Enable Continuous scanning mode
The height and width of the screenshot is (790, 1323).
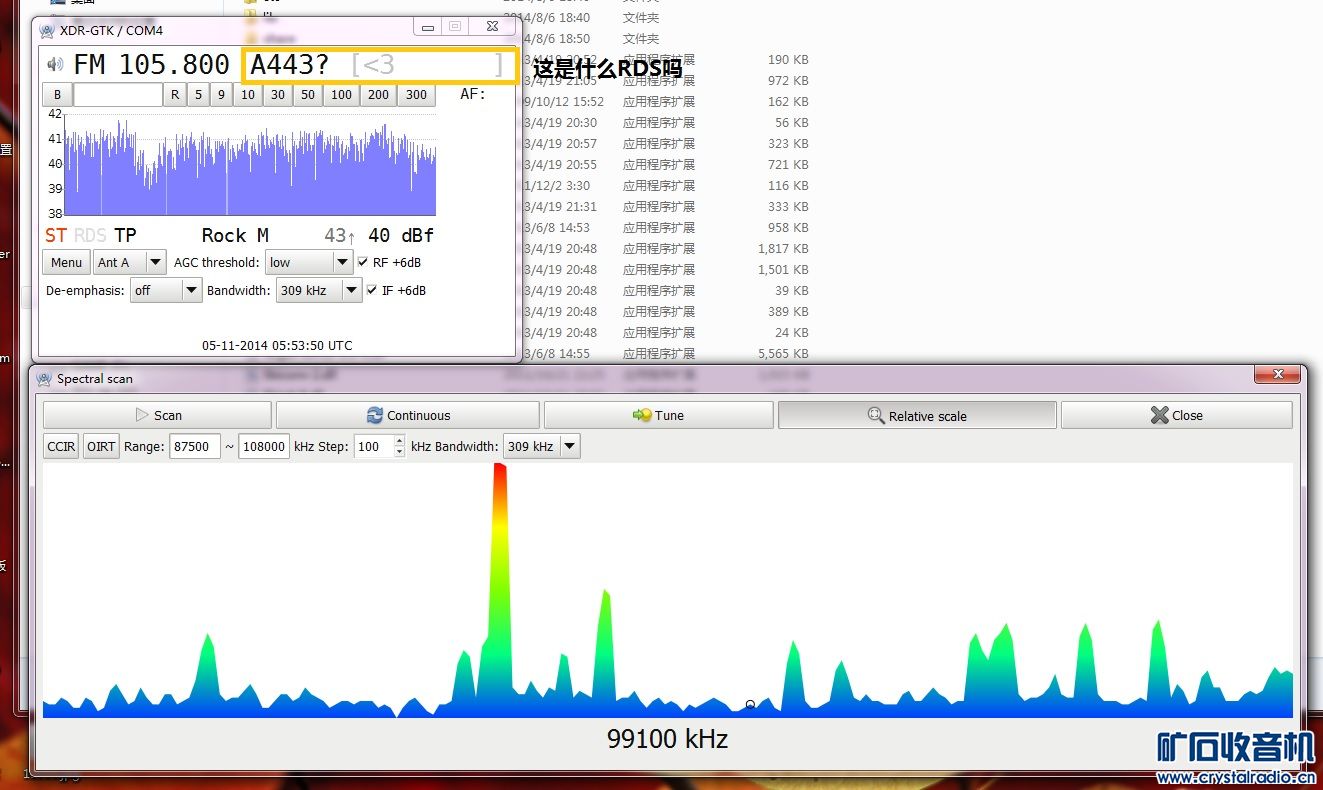point(408,415)
